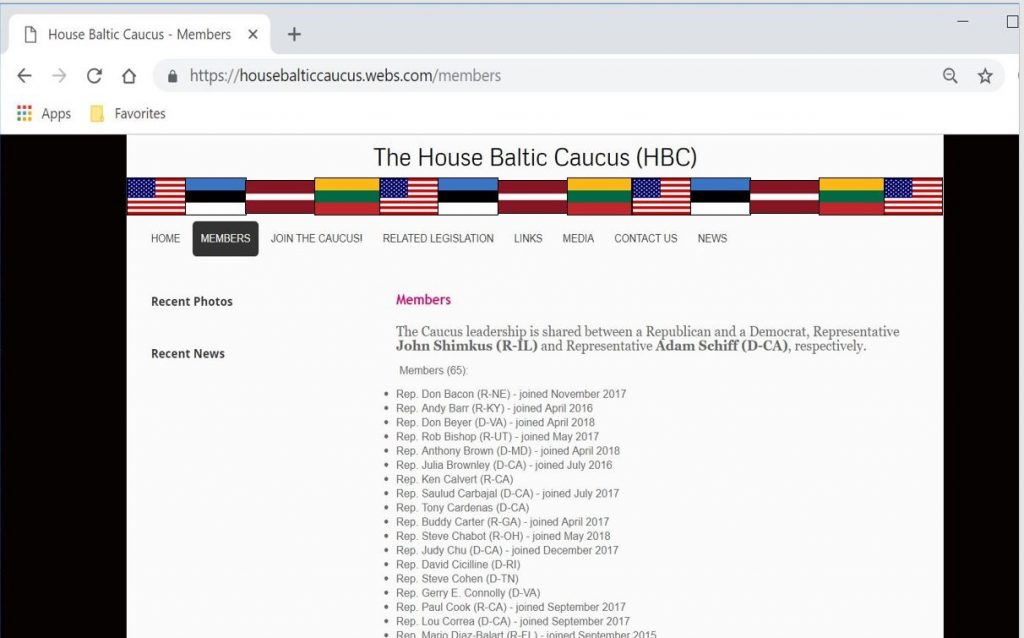
Task: Bookmark this page with star icon
Action: click(x=985, y=76)
